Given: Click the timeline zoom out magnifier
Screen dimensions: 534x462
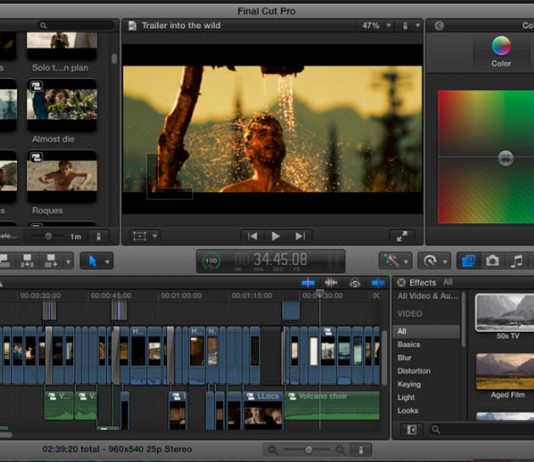Looking at the screenshot, I should pos(272,450).
